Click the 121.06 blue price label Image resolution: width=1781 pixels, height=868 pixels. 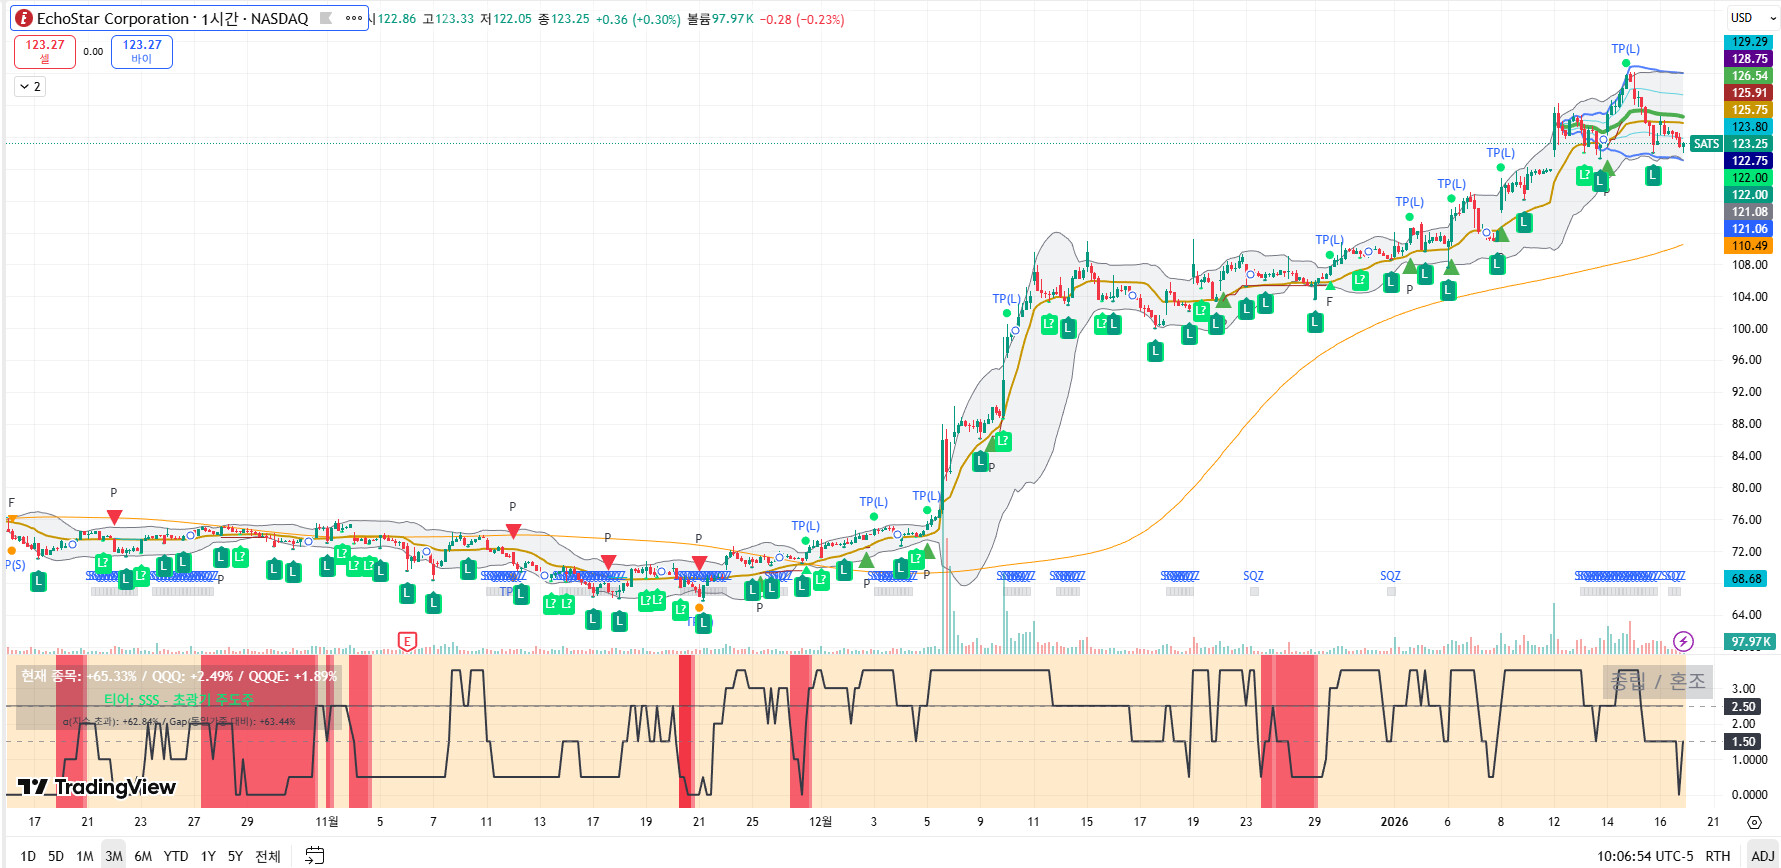coord(1750,229)
